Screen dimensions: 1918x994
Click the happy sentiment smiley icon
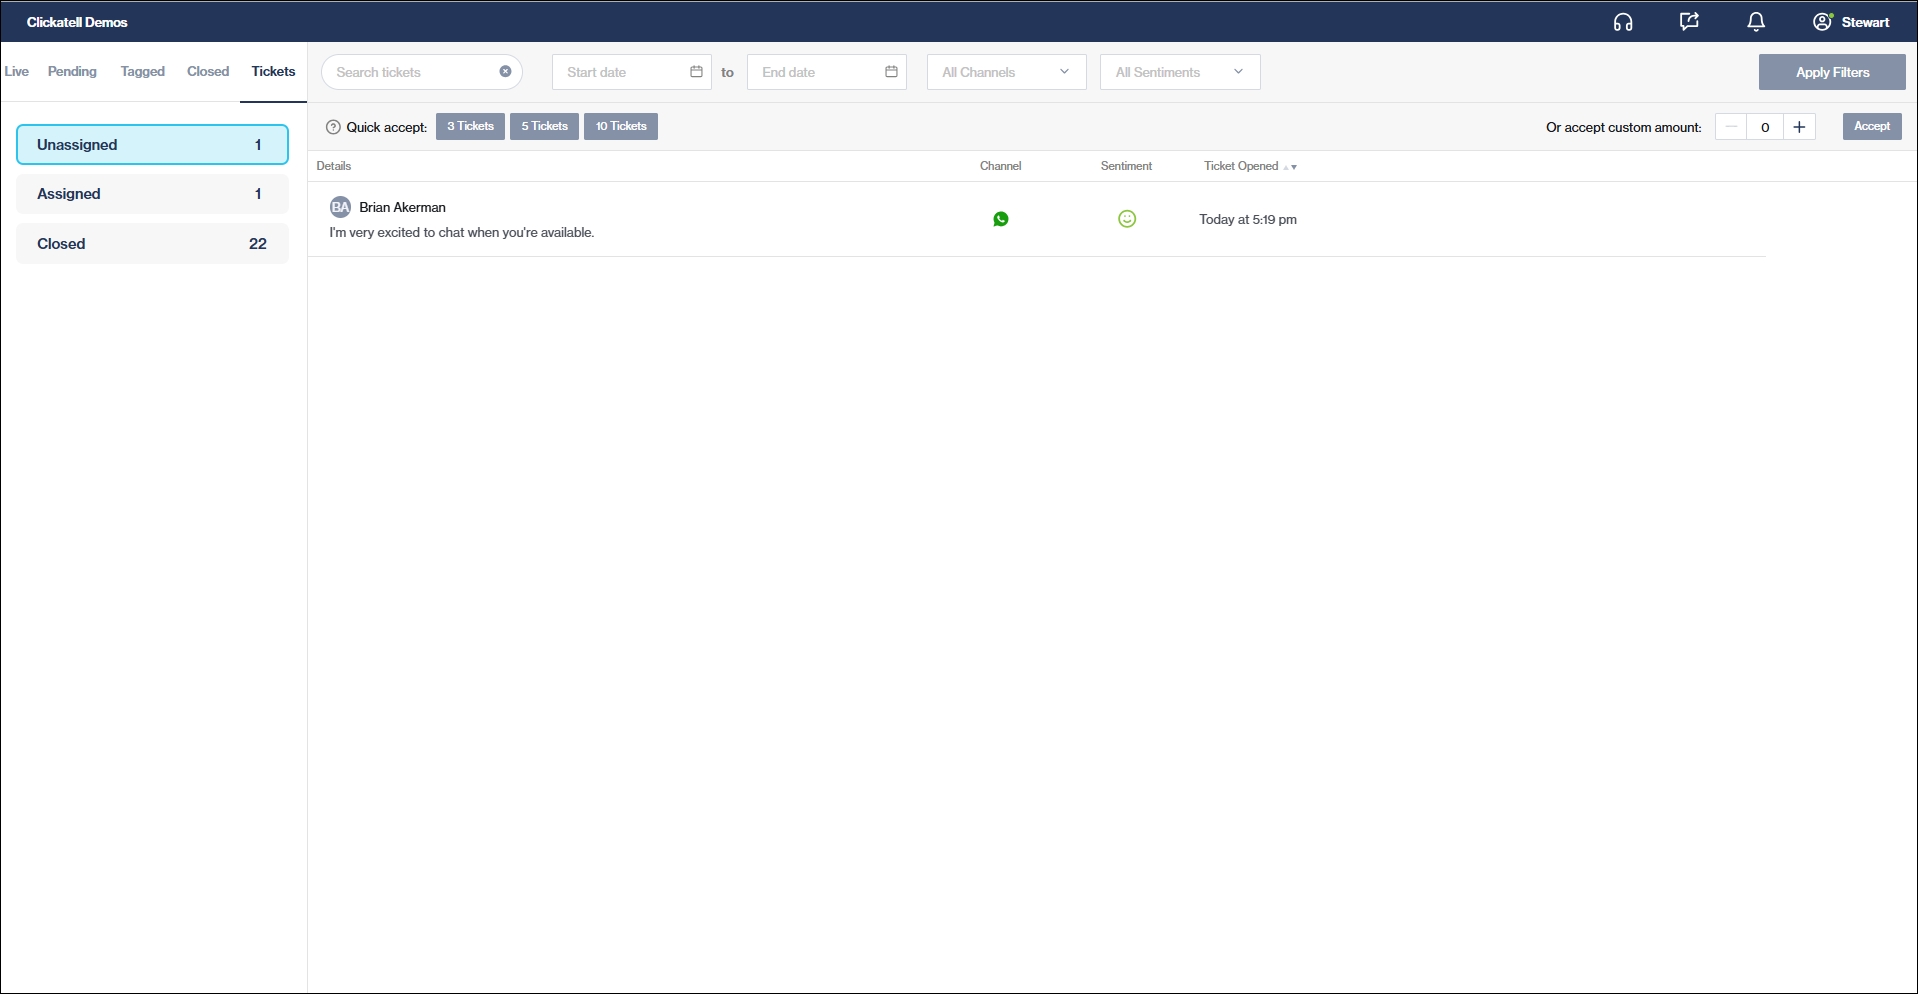click(1126, 219)
